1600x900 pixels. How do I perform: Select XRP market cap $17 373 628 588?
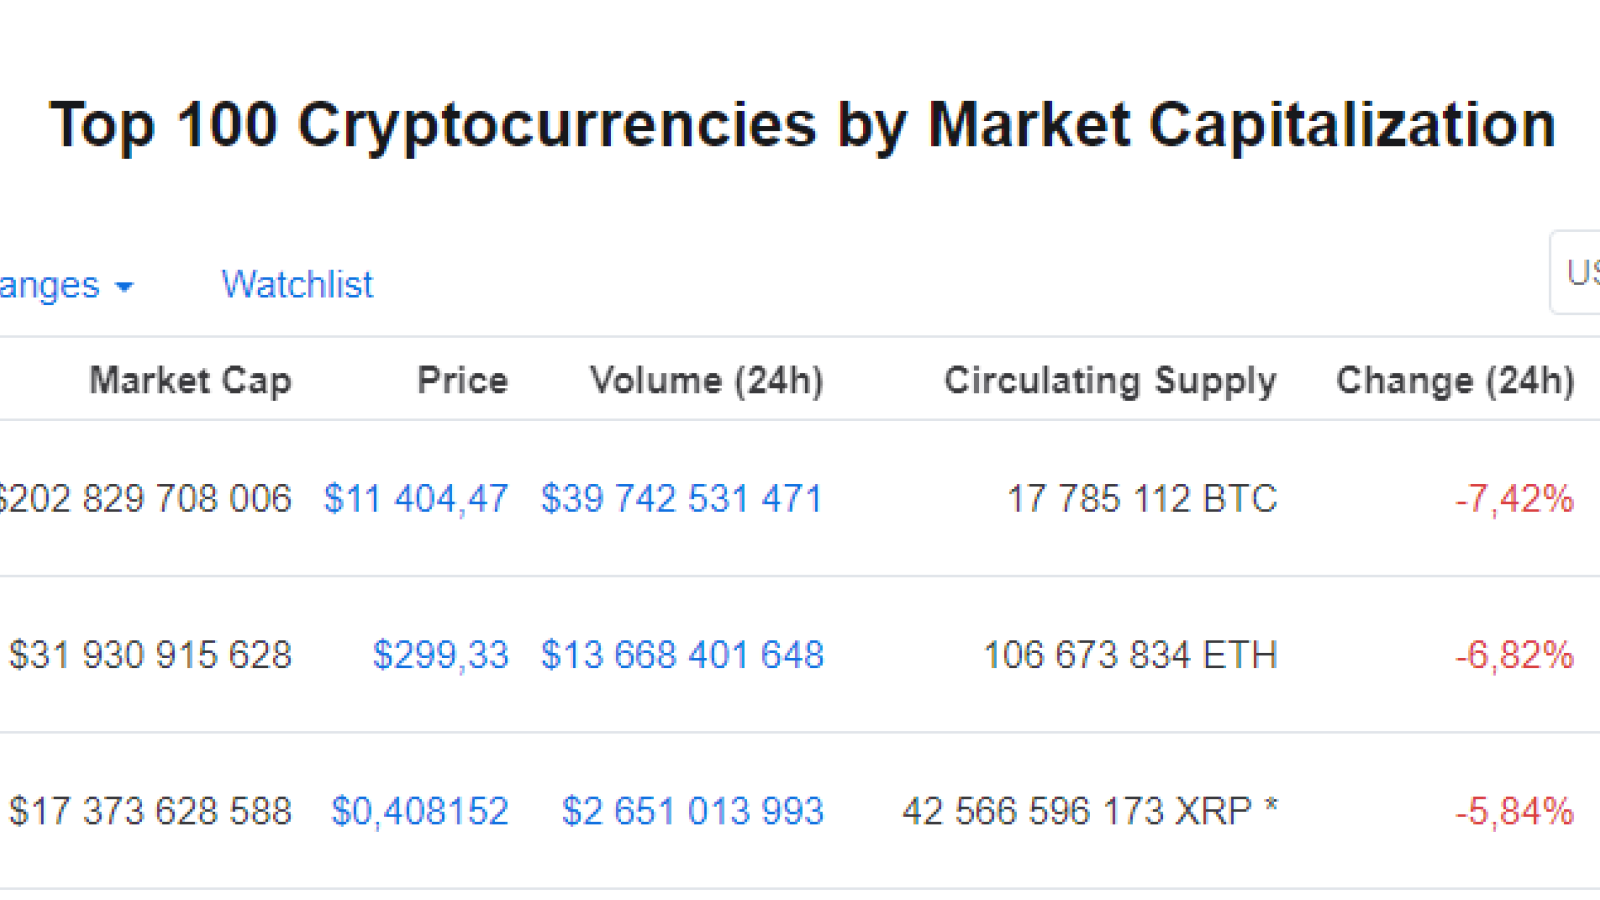pyautogui.click(x=151, y=811)
